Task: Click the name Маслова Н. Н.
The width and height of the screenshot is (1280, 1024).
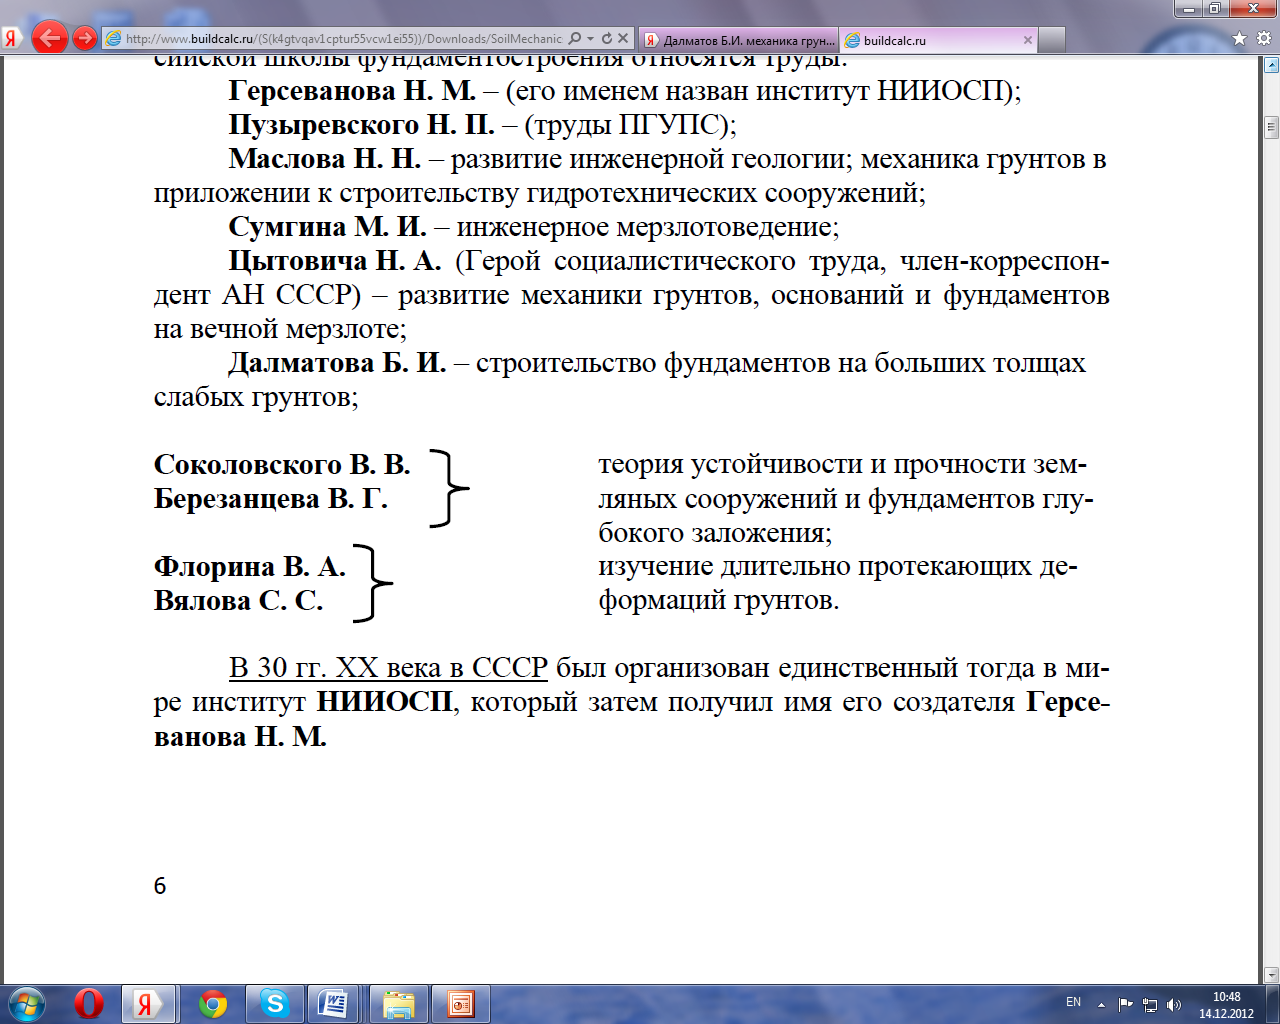Action: (x=325, y=159)
